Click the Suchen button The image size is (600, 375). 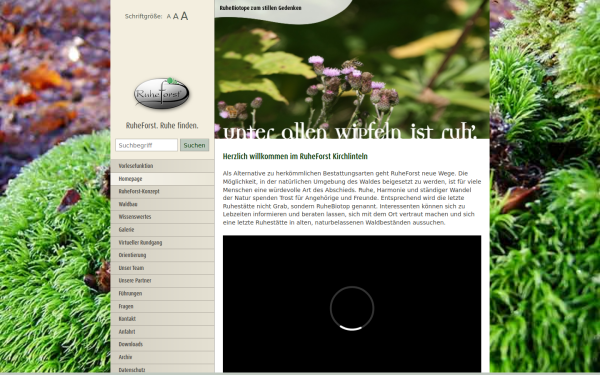(194, 145)
